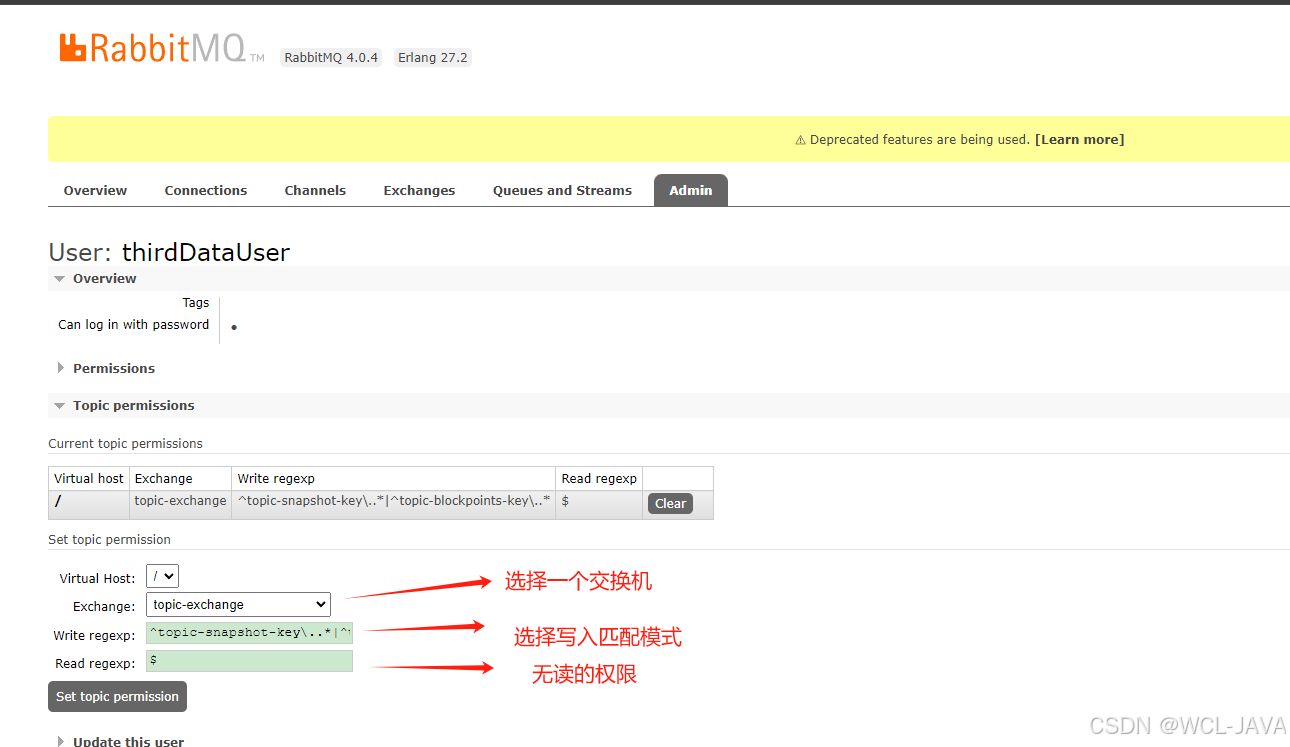
Task: Expand the Update this user section
Action: [x=128, y=741]
